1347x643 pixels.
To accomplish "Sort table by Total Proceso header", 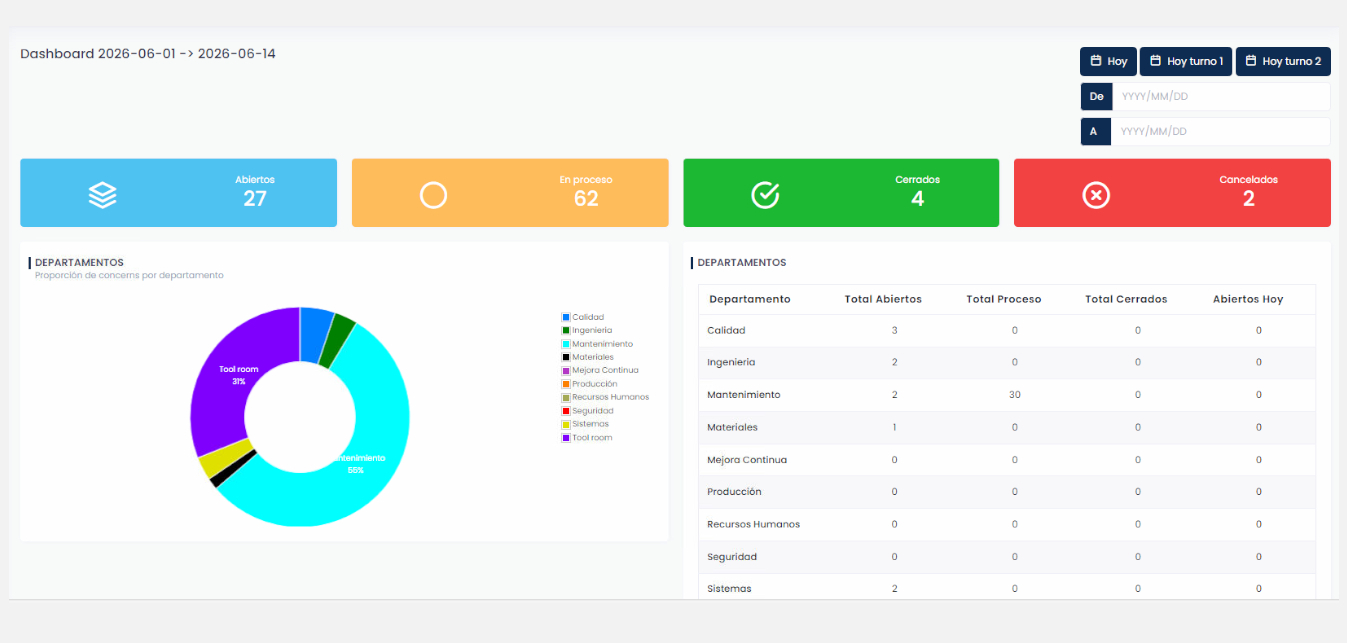I will click(x=1003, y=299).
